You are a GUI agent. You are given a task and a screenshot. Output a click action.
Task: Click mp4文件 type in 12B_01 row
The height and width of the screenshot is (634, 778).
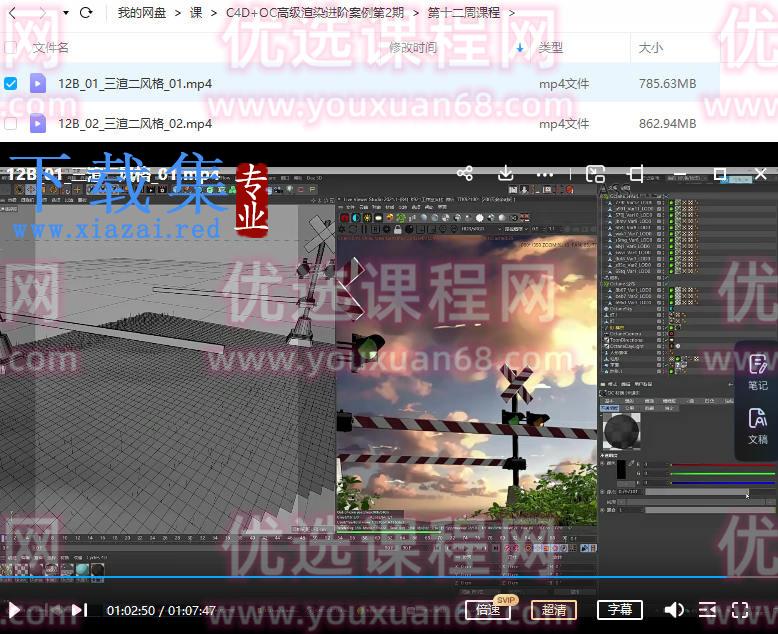(x=564, y=83)
